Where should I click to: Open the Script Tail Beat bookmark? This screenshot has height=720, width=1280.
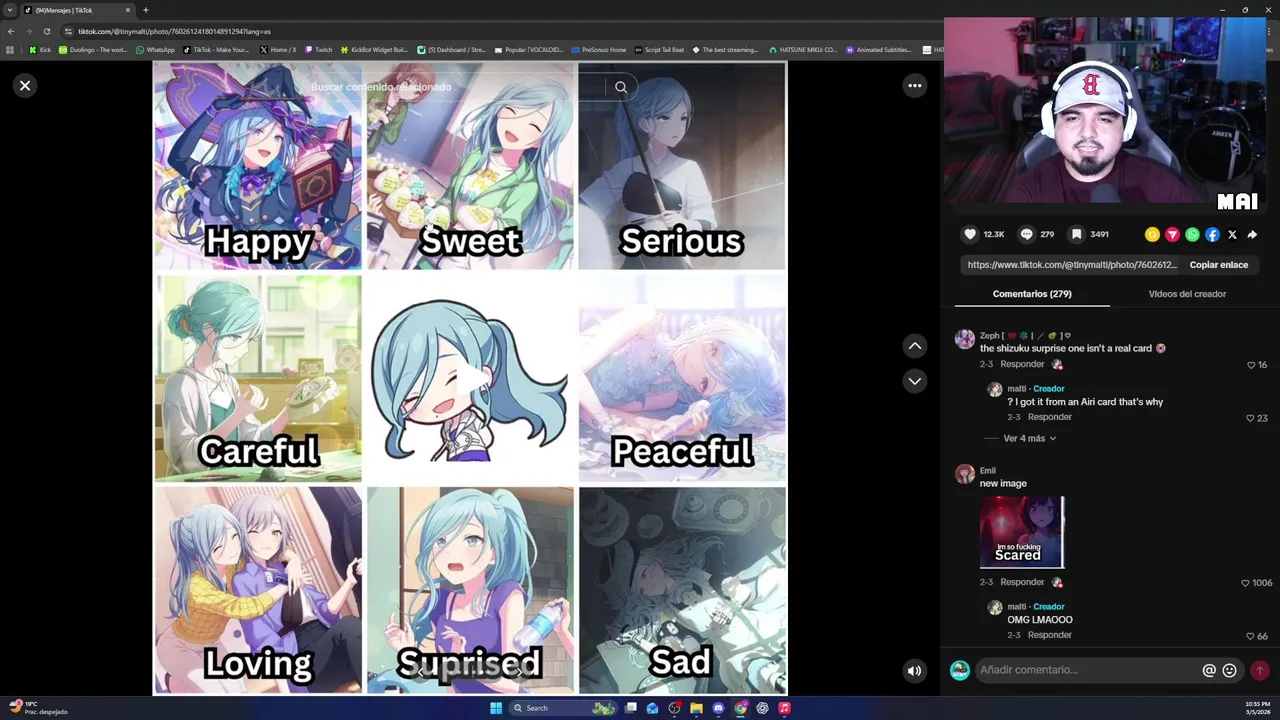click(659, 49)
